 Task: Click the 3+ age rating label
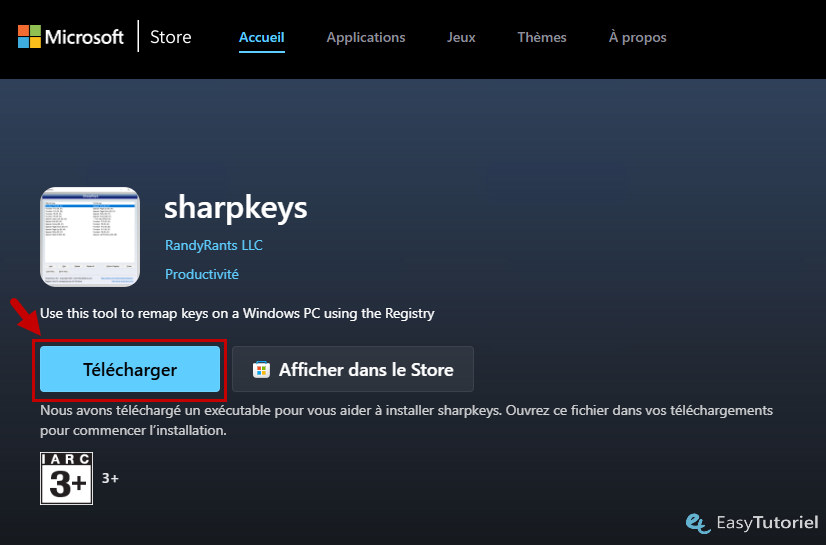110,478
